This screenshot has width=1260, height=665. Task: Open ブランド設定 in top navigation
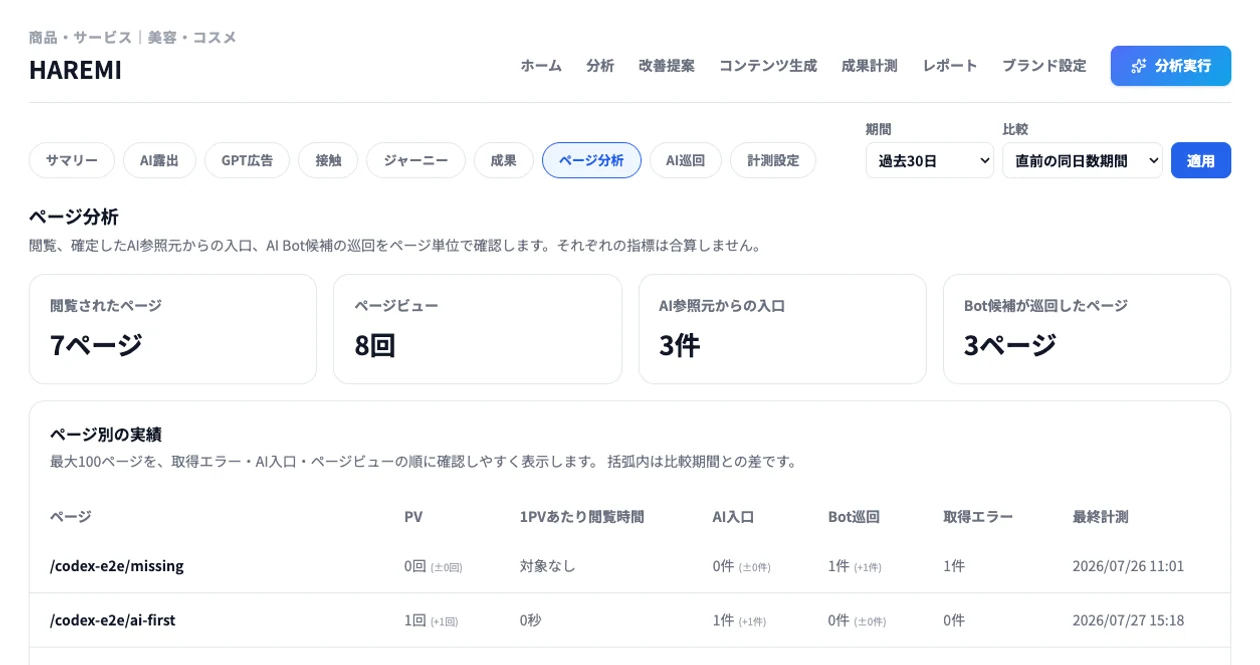pos(1044,65)
